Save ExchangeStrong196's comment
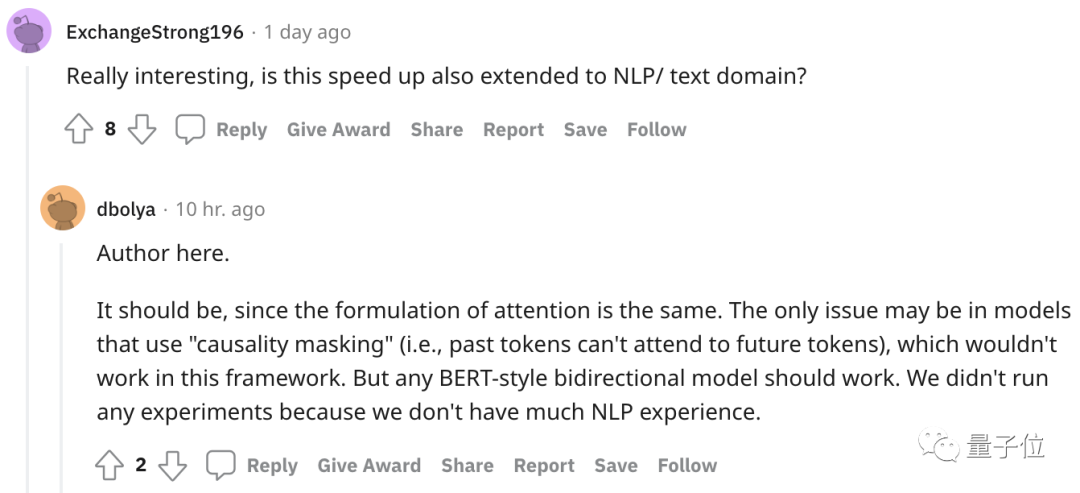The image size is (1080, 493). pos(585,130)
